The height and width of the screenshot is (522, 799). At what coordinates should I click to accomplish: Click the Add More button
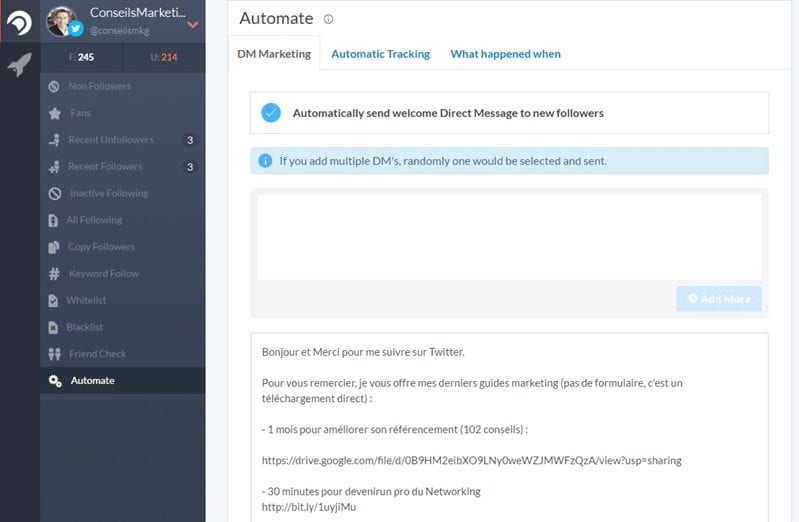[x=719, y=299]
